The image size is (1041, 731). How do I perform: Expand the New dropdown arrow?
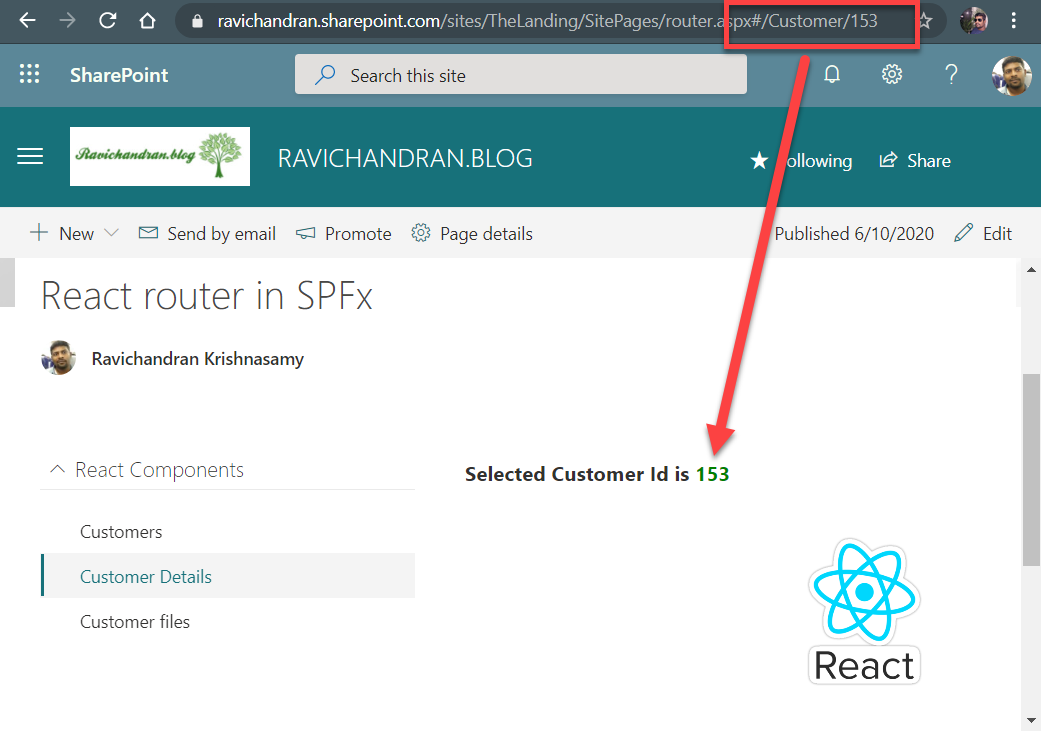point(111,233)
